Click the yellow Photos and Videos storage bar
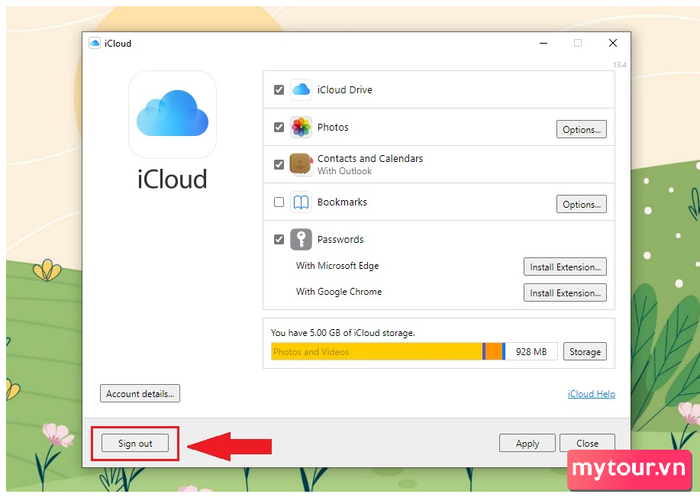Viewport: 700px width, 501px height. 377,352
